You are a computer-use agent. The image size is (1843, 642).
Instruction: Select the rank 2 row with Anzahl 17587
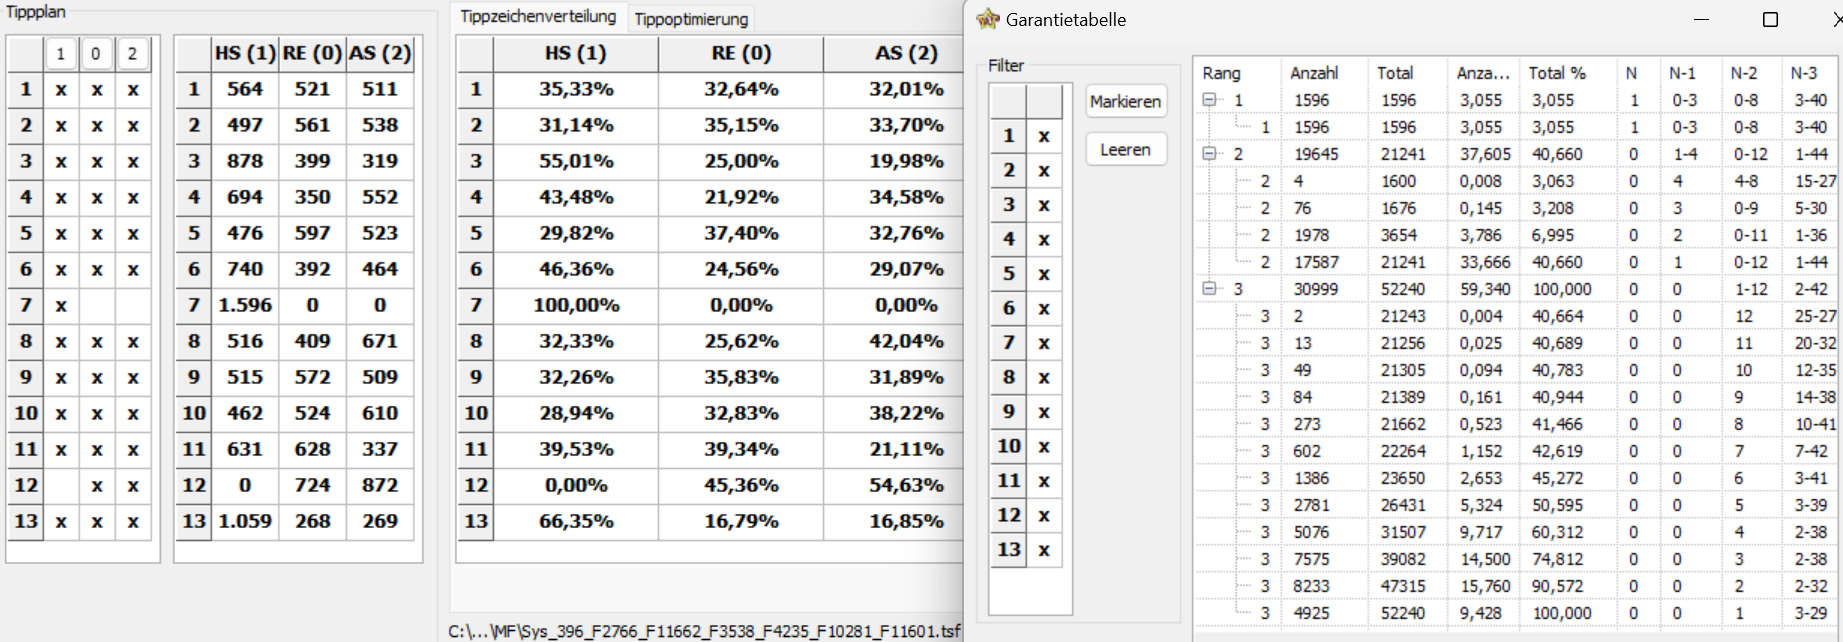click(x=1312, y=262)
